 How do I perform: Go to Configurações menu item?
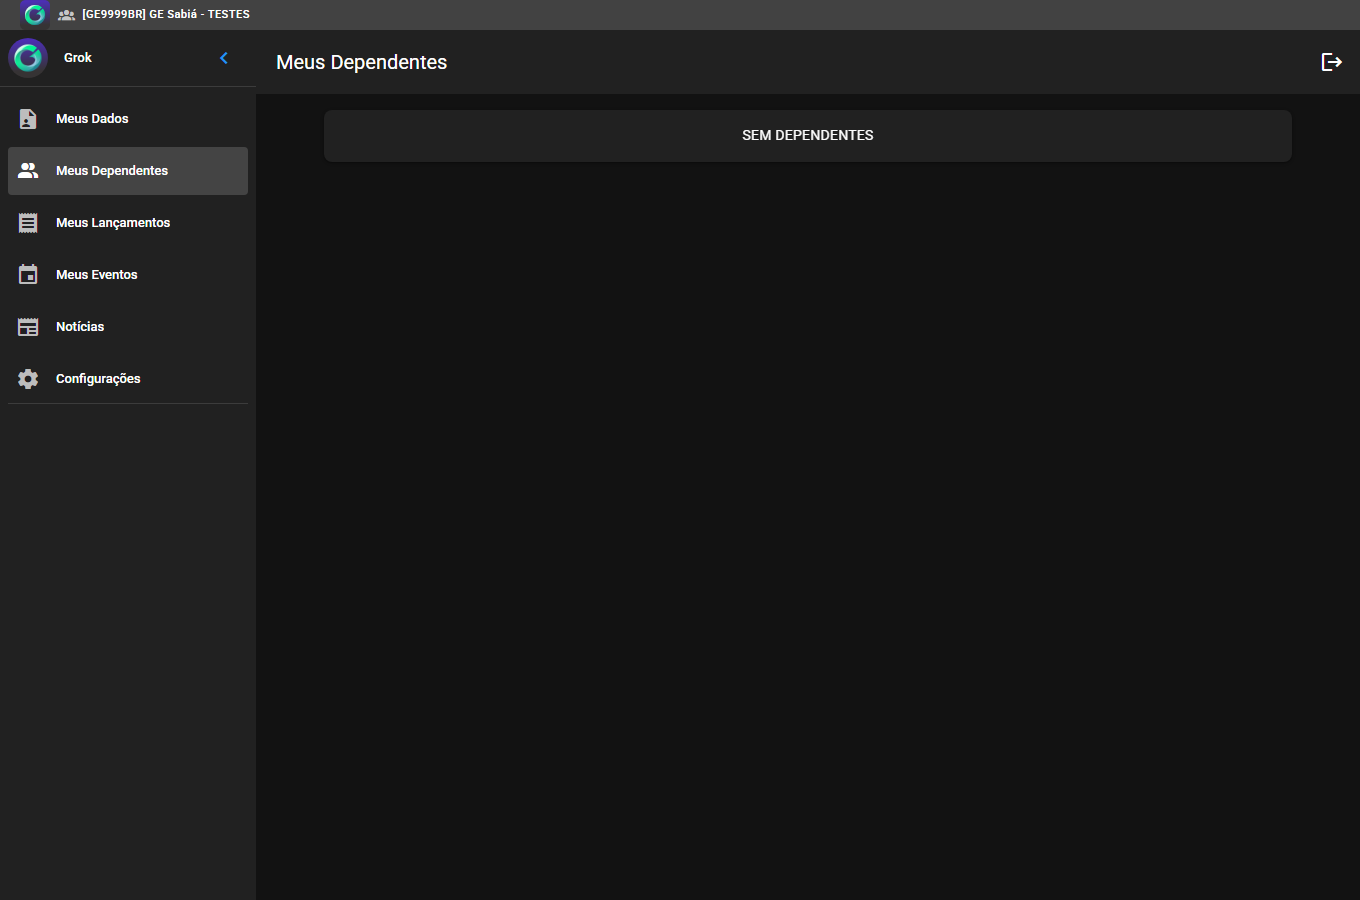128,379
